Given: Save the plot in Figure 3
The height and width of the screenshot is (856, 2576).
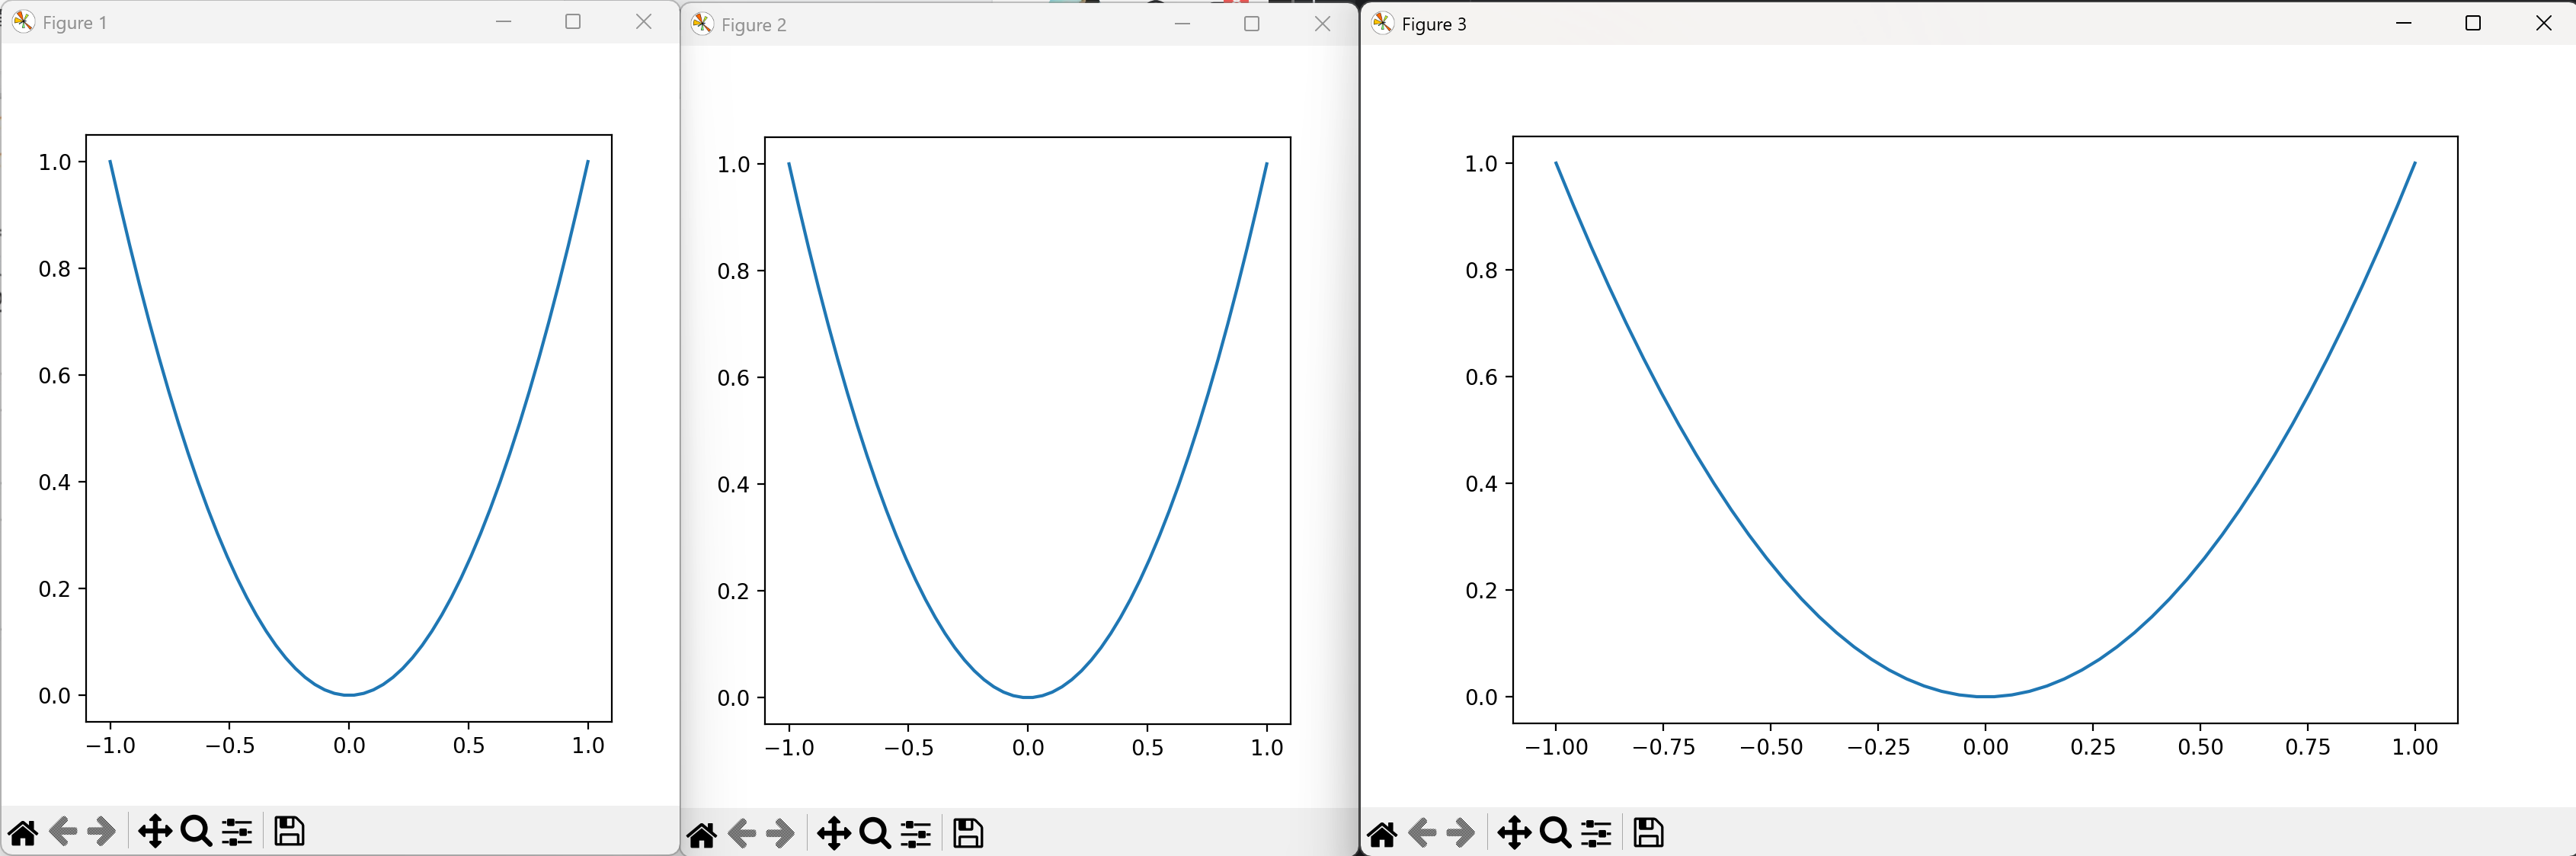Looking at the screenshot, I should [x=1649, y=833].
